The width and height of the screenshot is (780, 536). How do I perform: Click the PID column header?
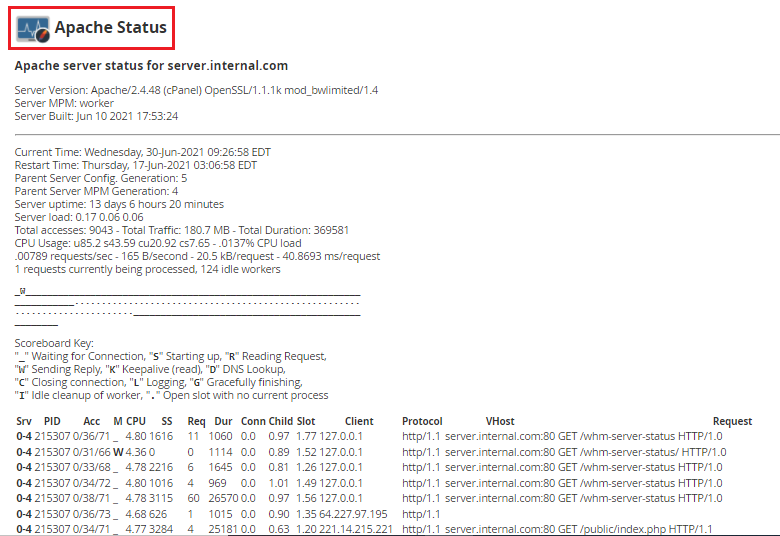click(x=52, y=421)
